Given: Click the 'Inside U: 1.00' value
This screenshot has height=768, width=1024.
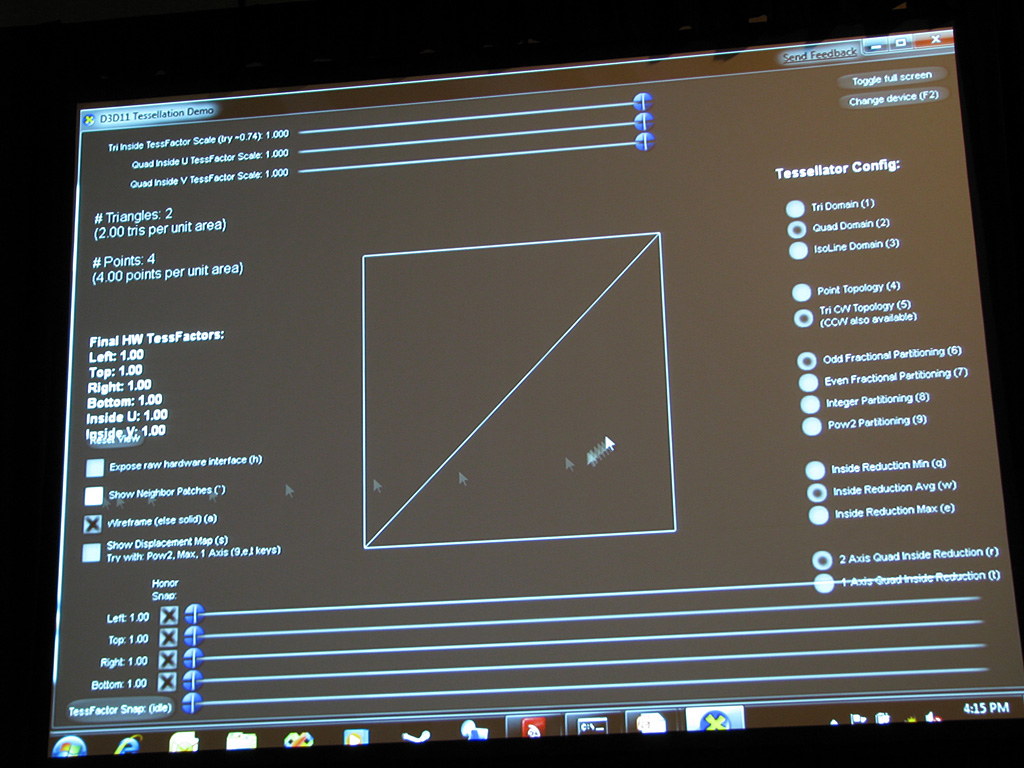Looking at the screenshot, I should coord(127,417).
